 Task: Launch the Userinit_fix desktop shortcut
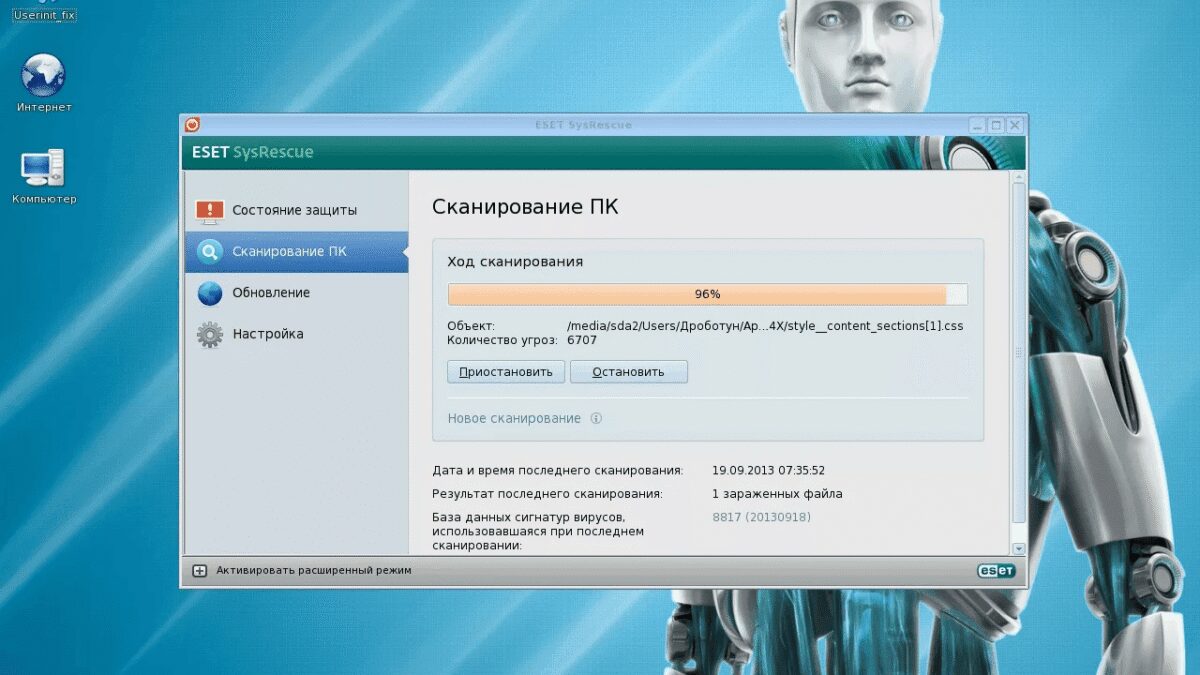[x=44, y=16]
